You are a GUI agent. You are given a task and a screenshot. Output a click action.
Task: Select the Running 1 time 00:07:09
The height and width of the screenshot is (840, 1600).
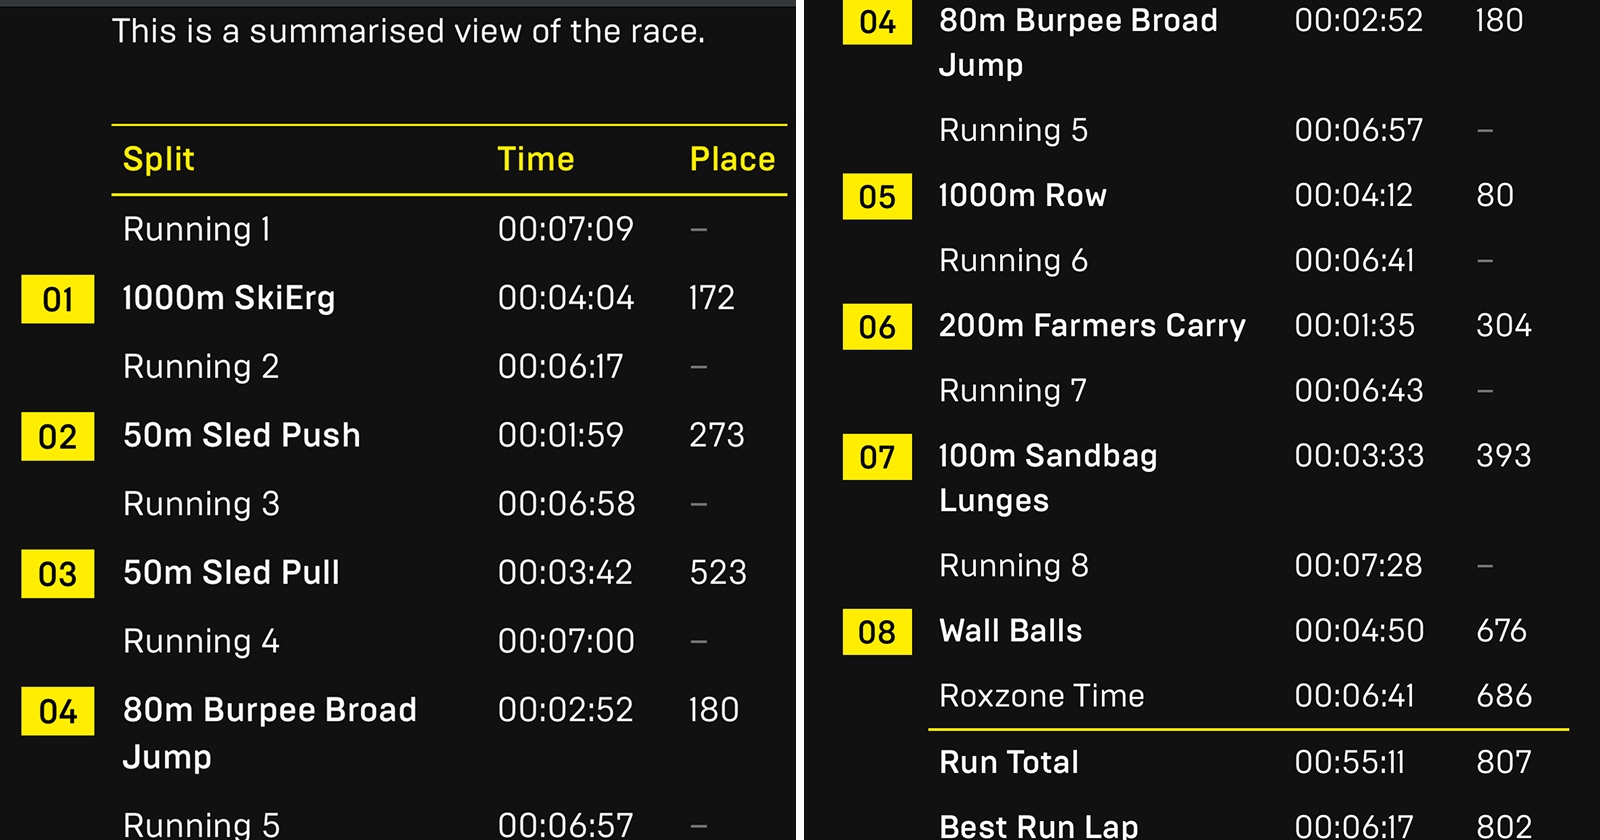point(565,229)
